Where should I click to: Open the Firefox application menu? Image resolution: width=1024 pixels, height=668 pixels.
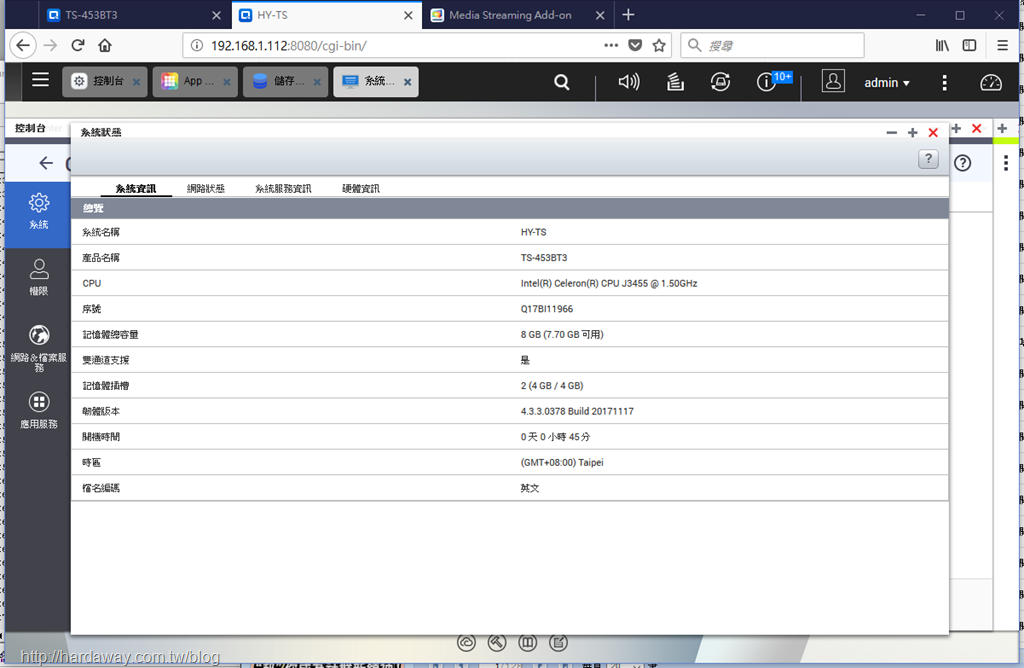coord(1002,45)
